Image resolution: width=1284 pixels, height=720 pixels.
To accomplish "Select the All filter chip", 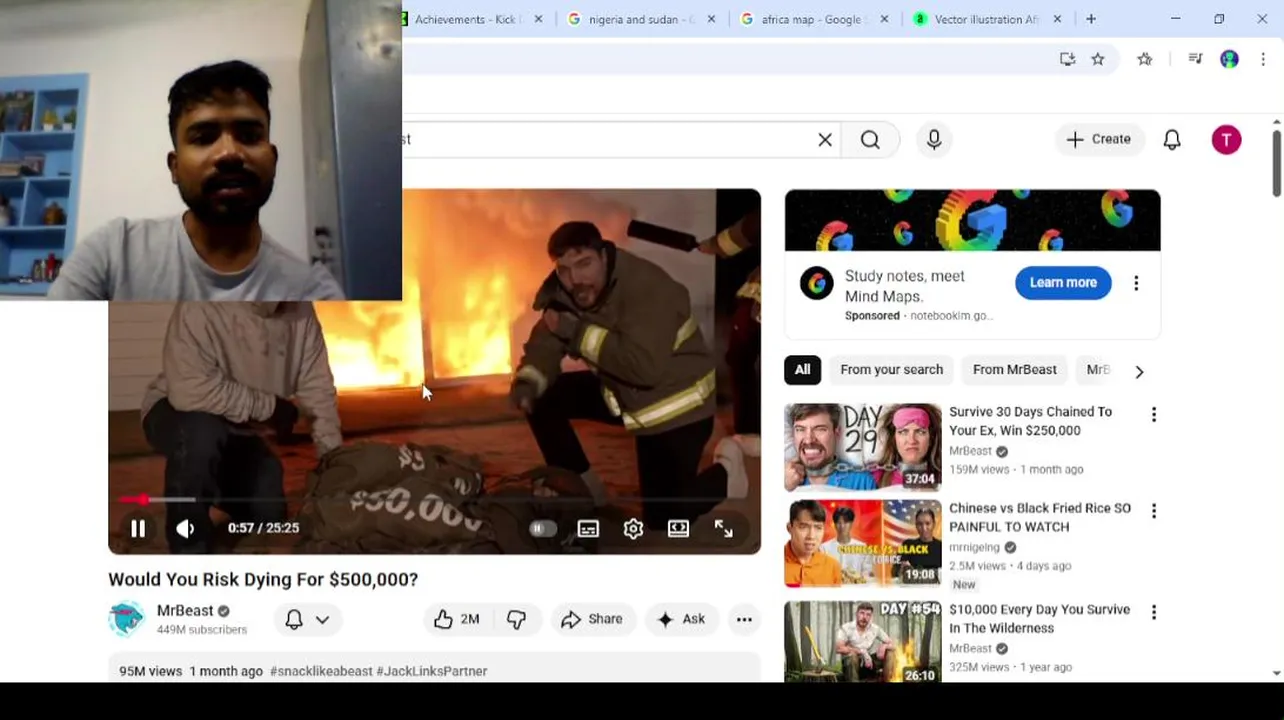I will [802, 370].
